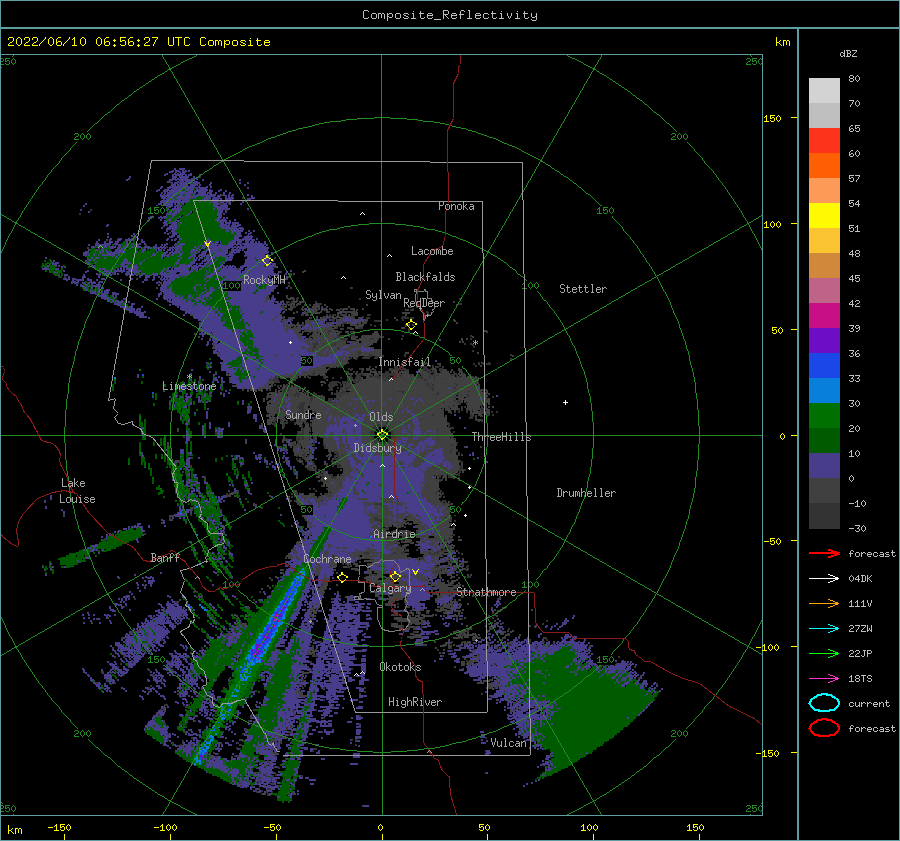Screen dimensions: 900x841
Task: Click the white plus marker south of Stettler
Action: click(x=565, y=402)
